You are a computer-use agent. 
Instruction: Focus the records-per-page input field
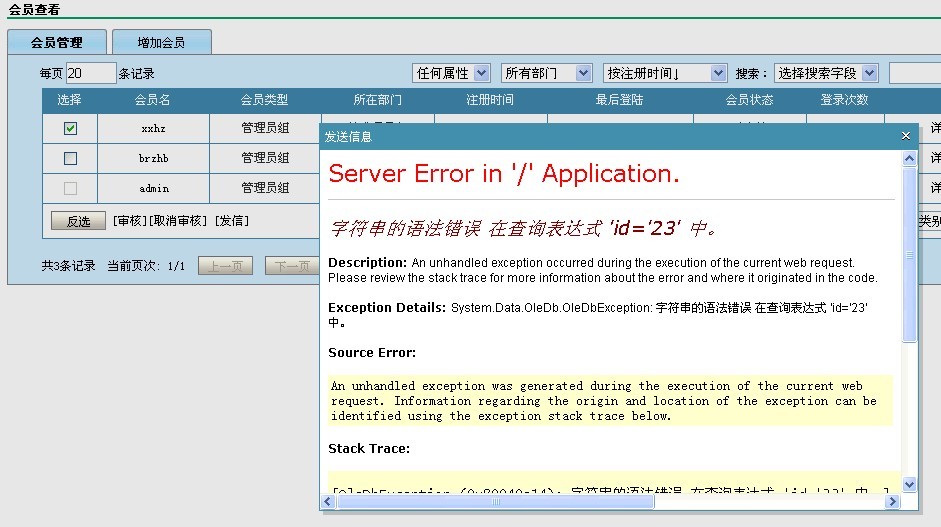[x=91, y=73]
